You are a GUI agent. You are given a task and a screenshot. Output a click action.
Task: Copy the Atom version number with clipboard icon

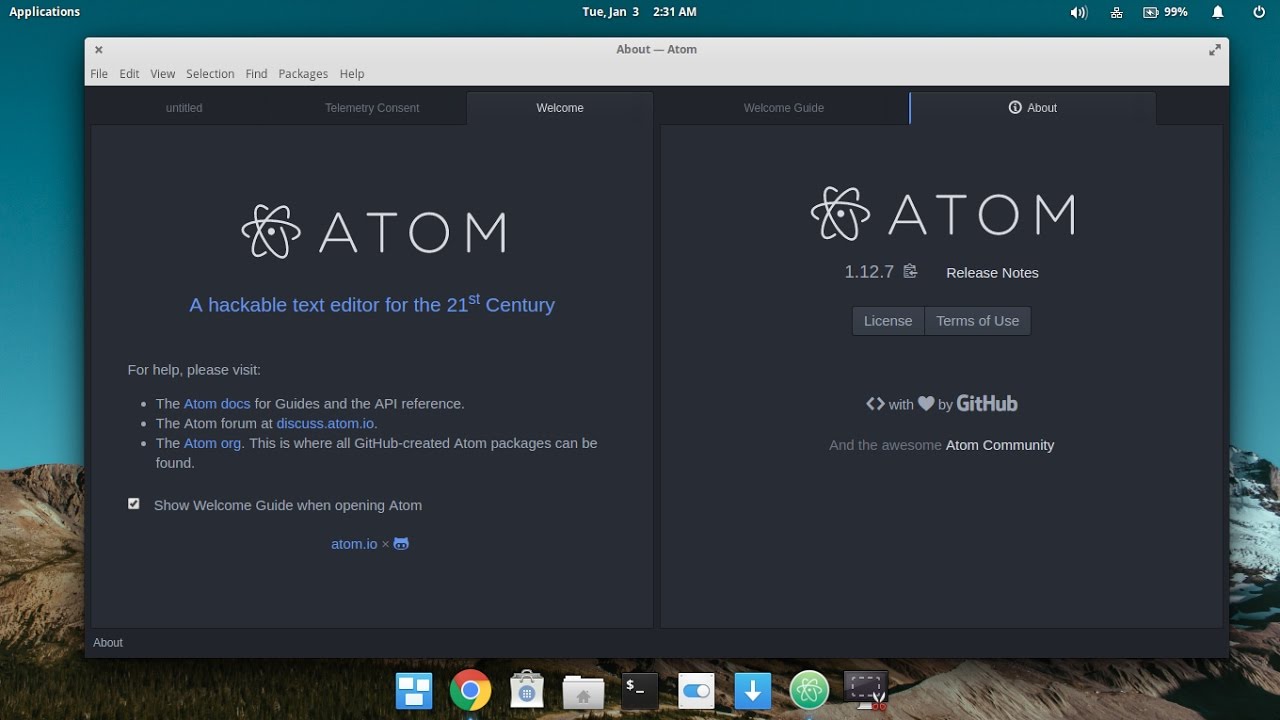[910, 271]
